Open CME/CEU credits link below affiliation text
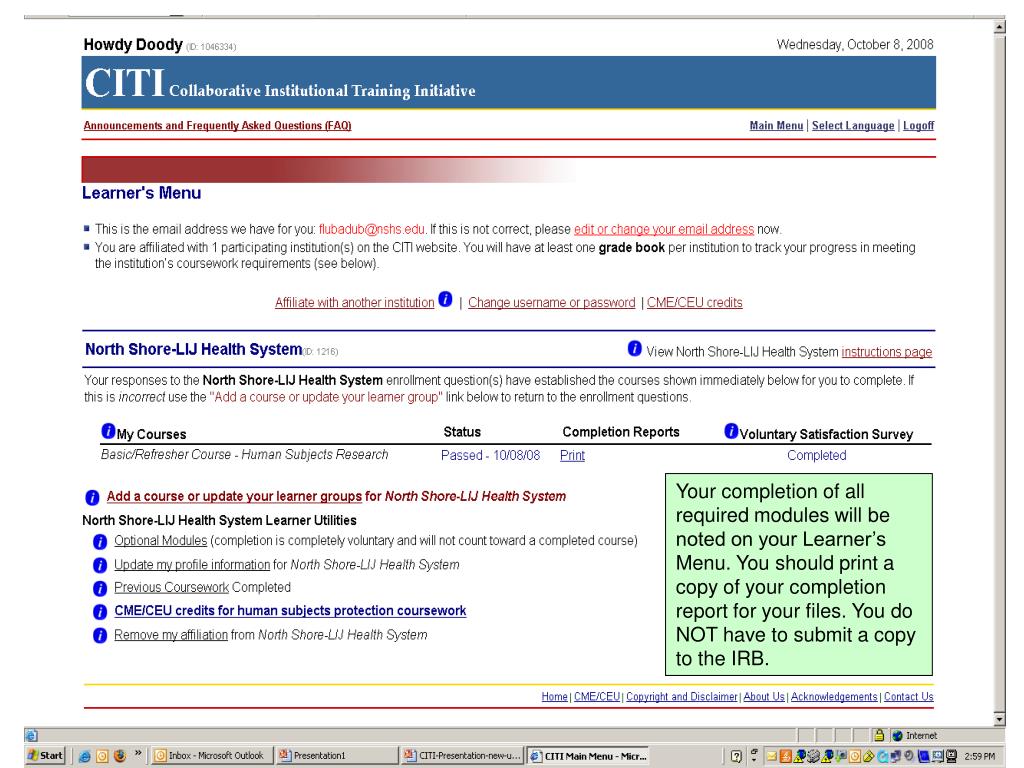This screenshot has height=768, width=1024. [695, 302]
